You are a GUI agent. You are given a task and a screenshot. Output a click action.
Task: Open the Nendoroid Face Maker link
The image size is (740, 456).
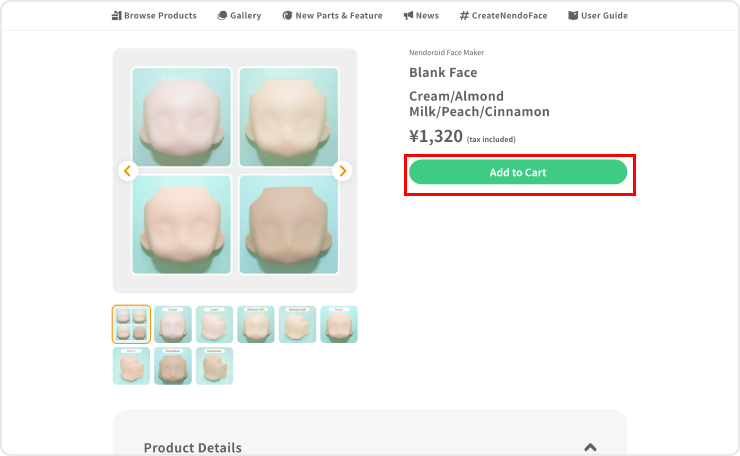coord(446,52)
